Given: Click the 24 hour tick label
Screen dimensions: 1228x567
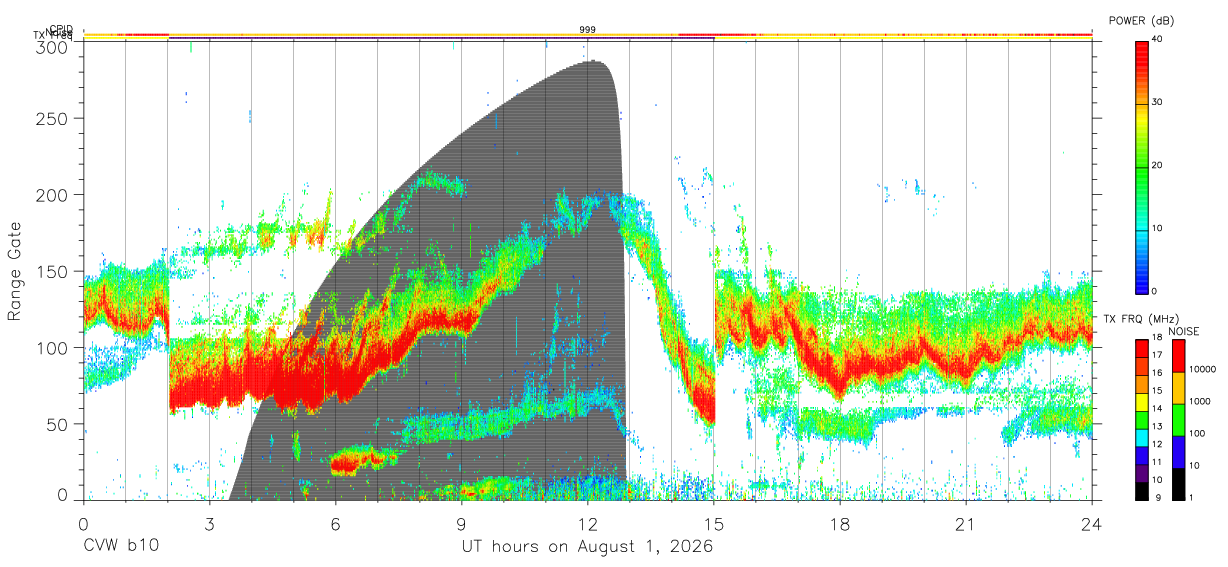Looking at the screenshot, I should pyautogui.click(x=1091, y=524).
